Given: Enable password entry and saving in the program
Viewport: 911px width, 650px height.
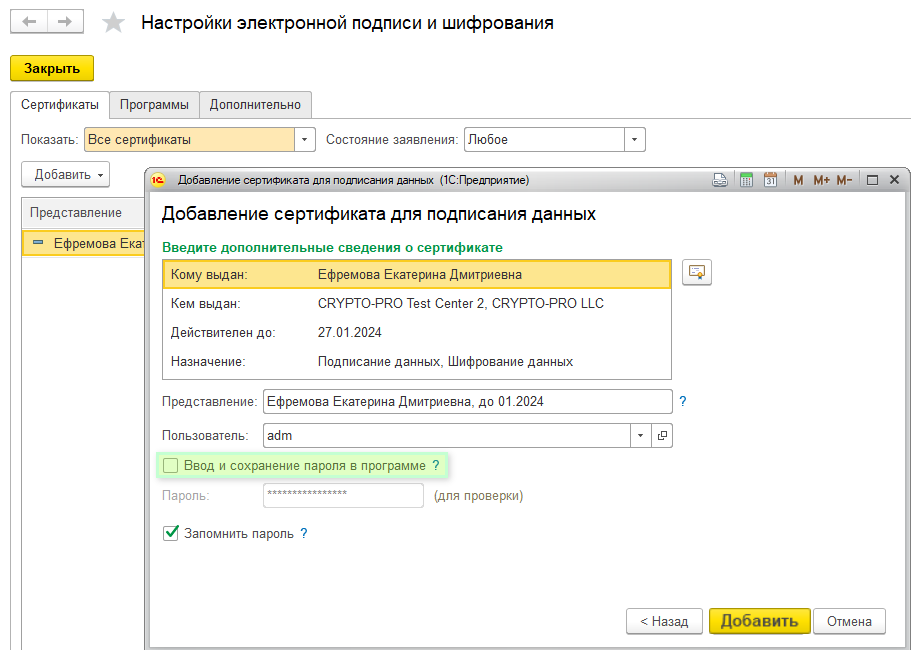Looking at the screenshot, I should click(x=171, y=465).
